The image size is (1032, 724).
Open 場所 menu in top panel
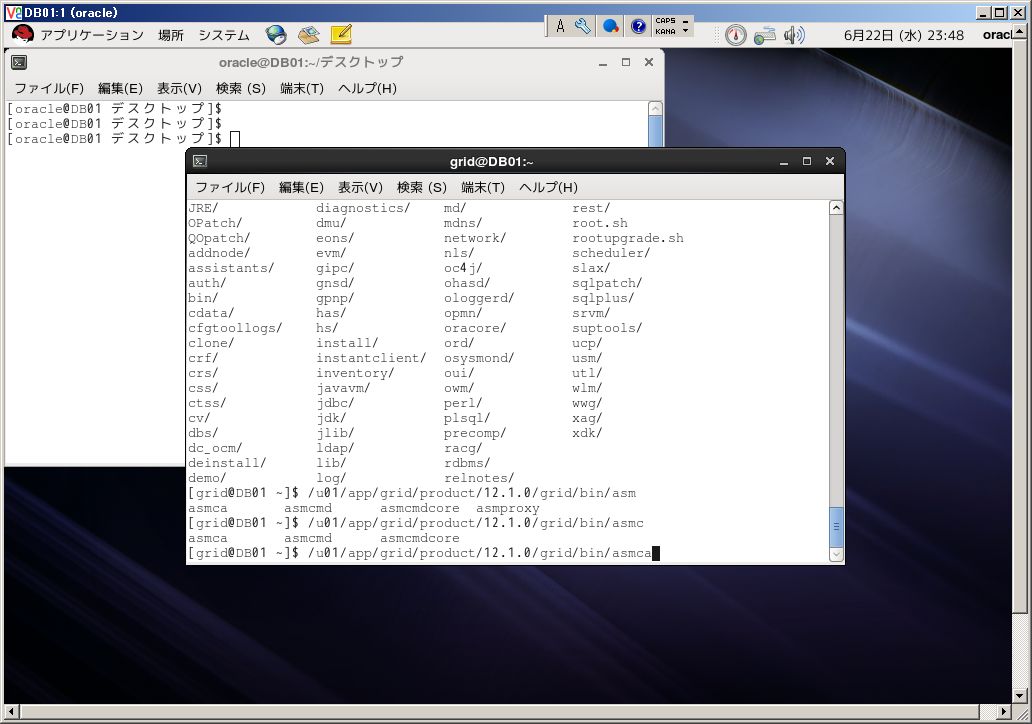(170, 35)
